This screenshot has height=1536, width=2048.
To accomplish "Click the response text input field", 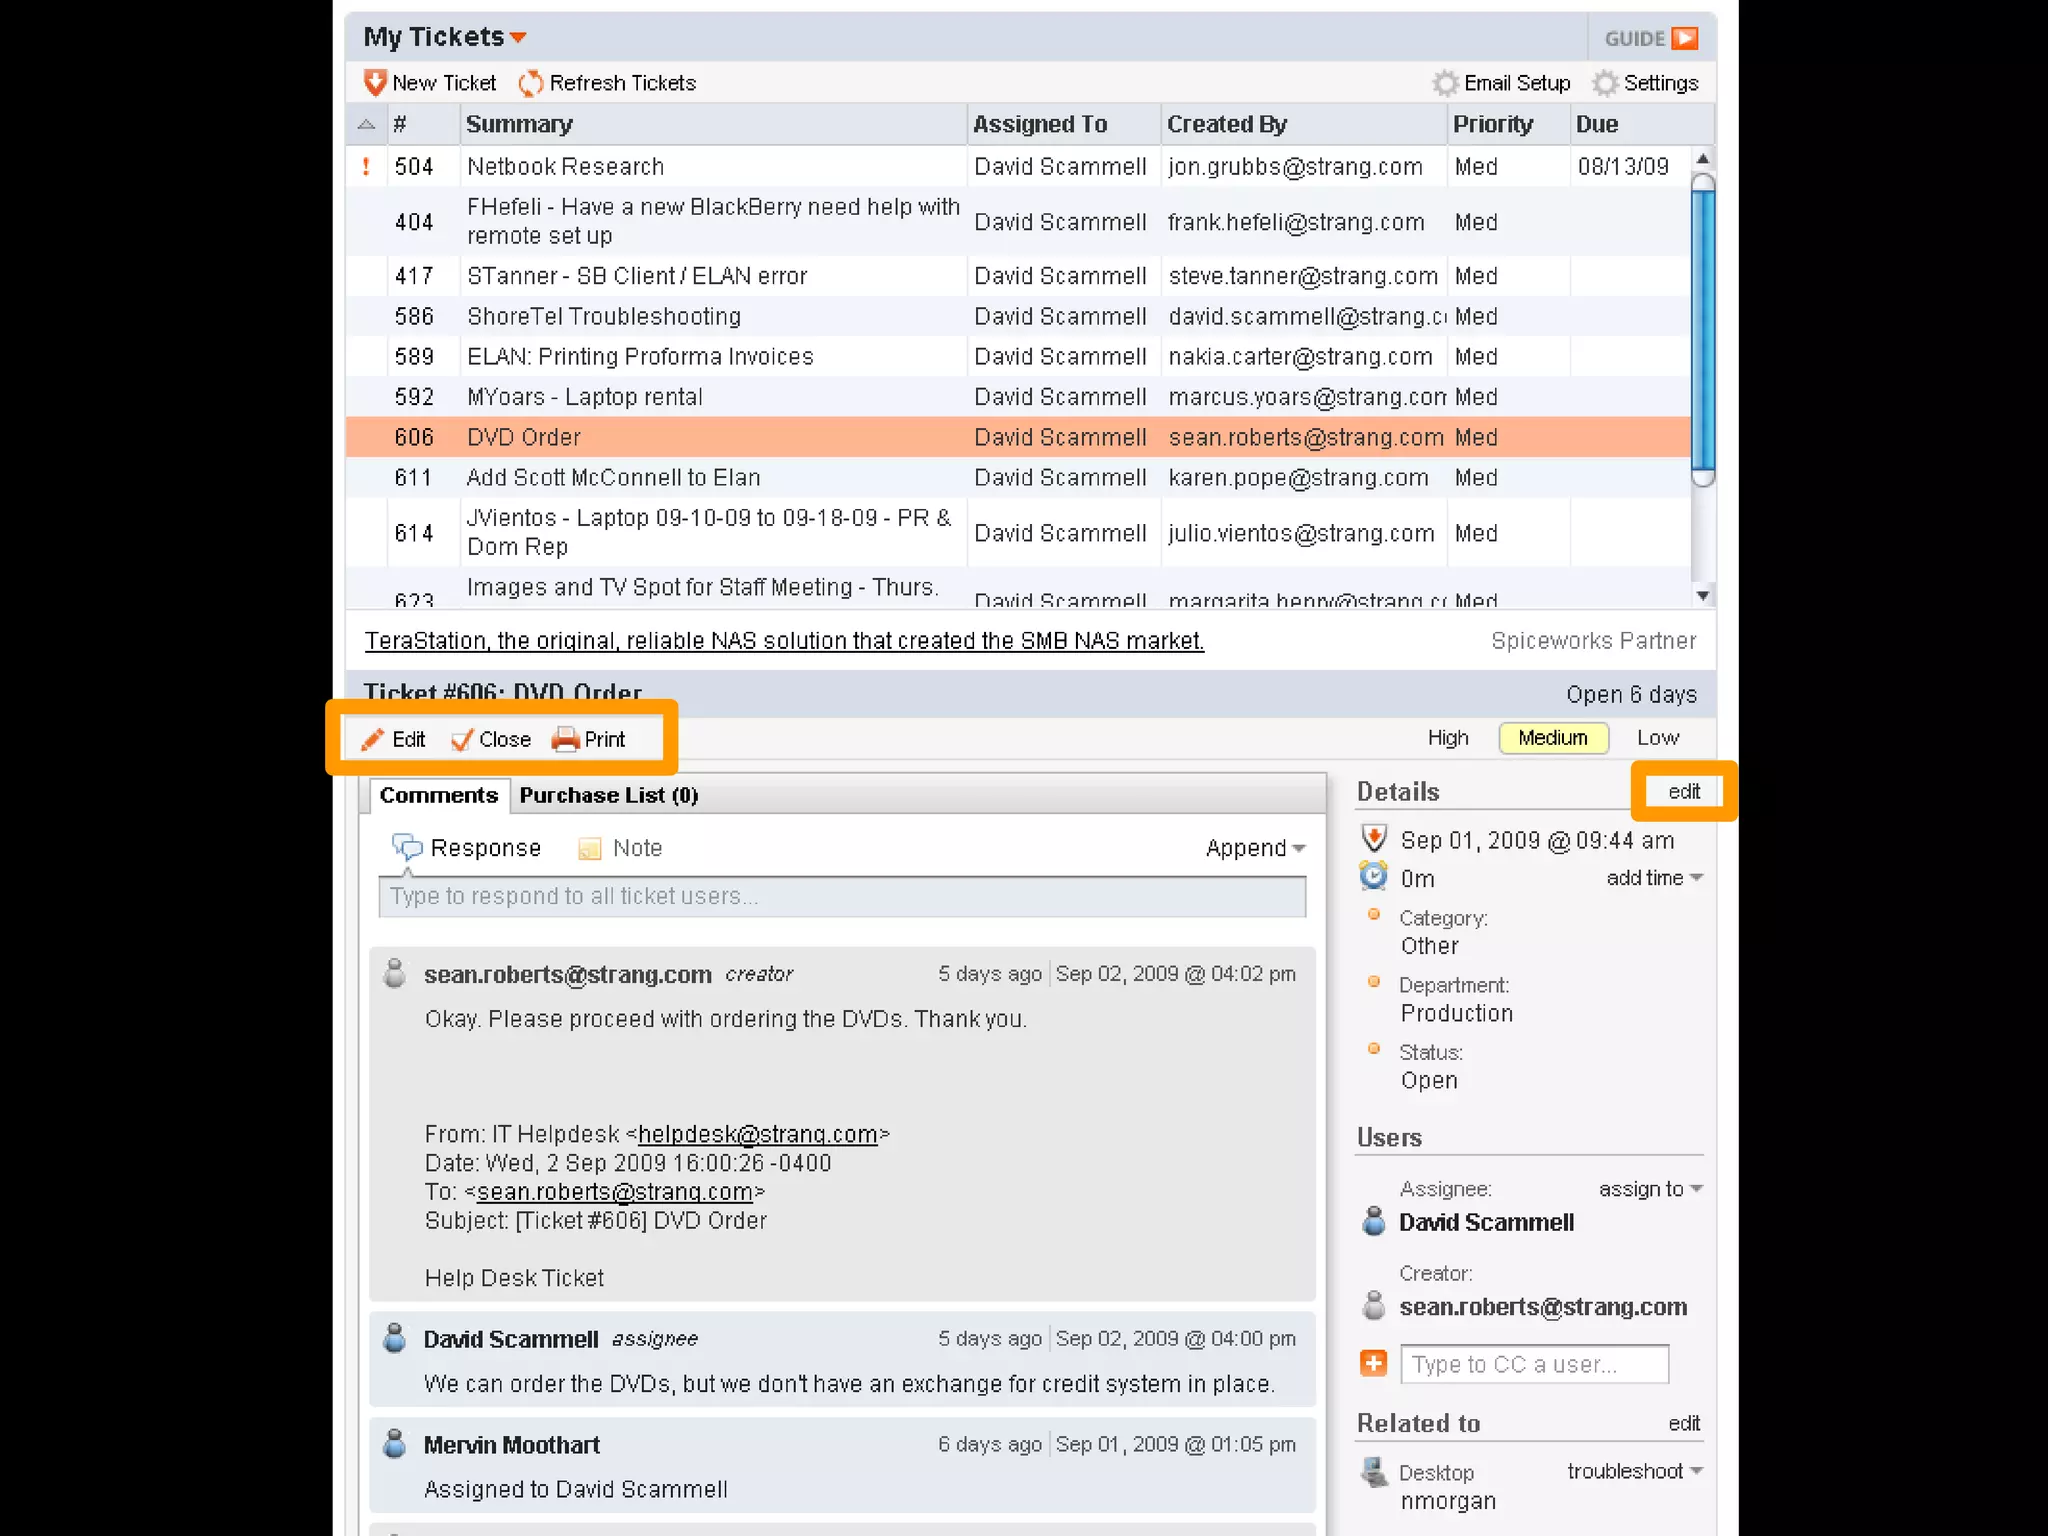I will coord(842,896).
